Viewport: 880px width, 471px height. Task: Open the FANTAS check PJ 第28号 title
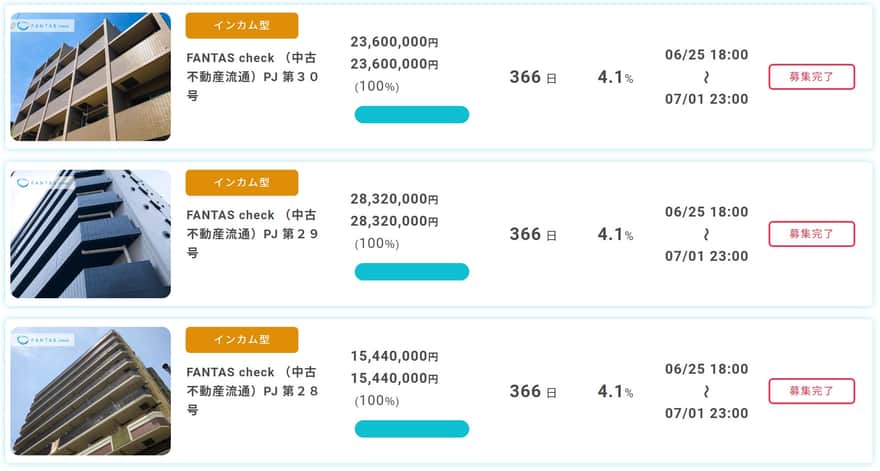[x=253, y=391]
